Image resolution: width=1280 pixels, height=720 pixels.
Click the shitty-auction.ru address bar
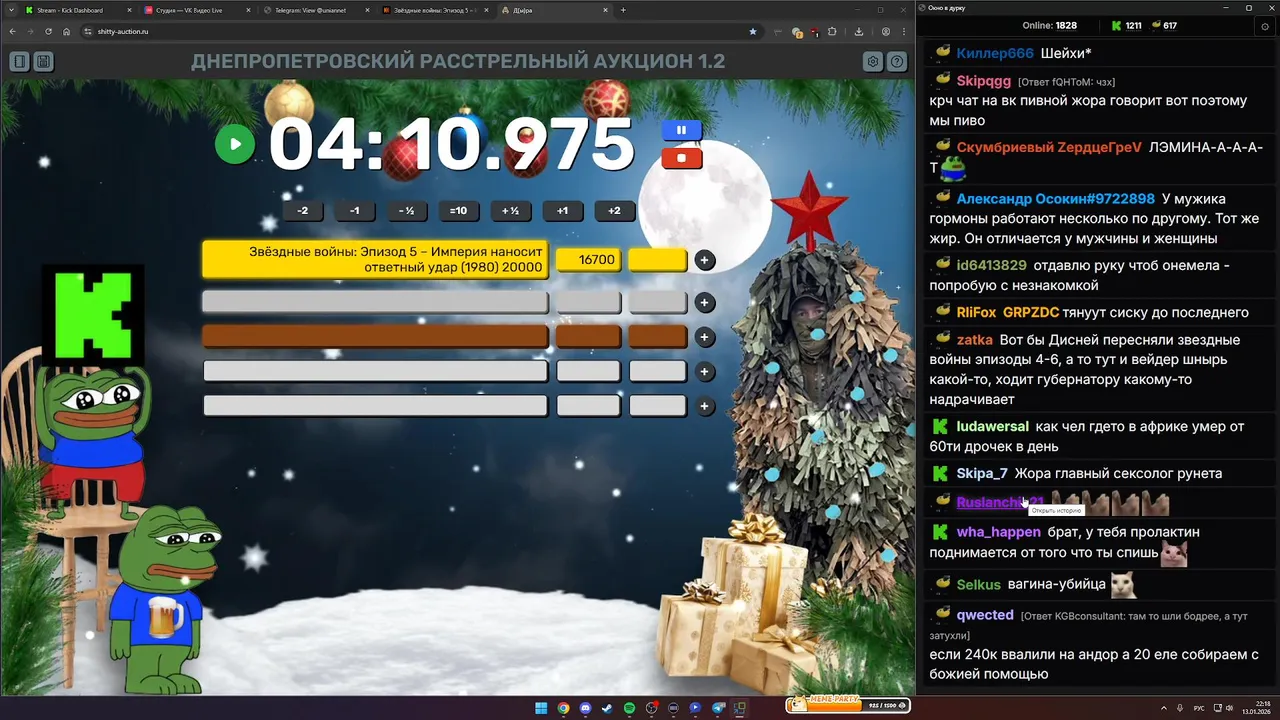click(x=420, y=31)
